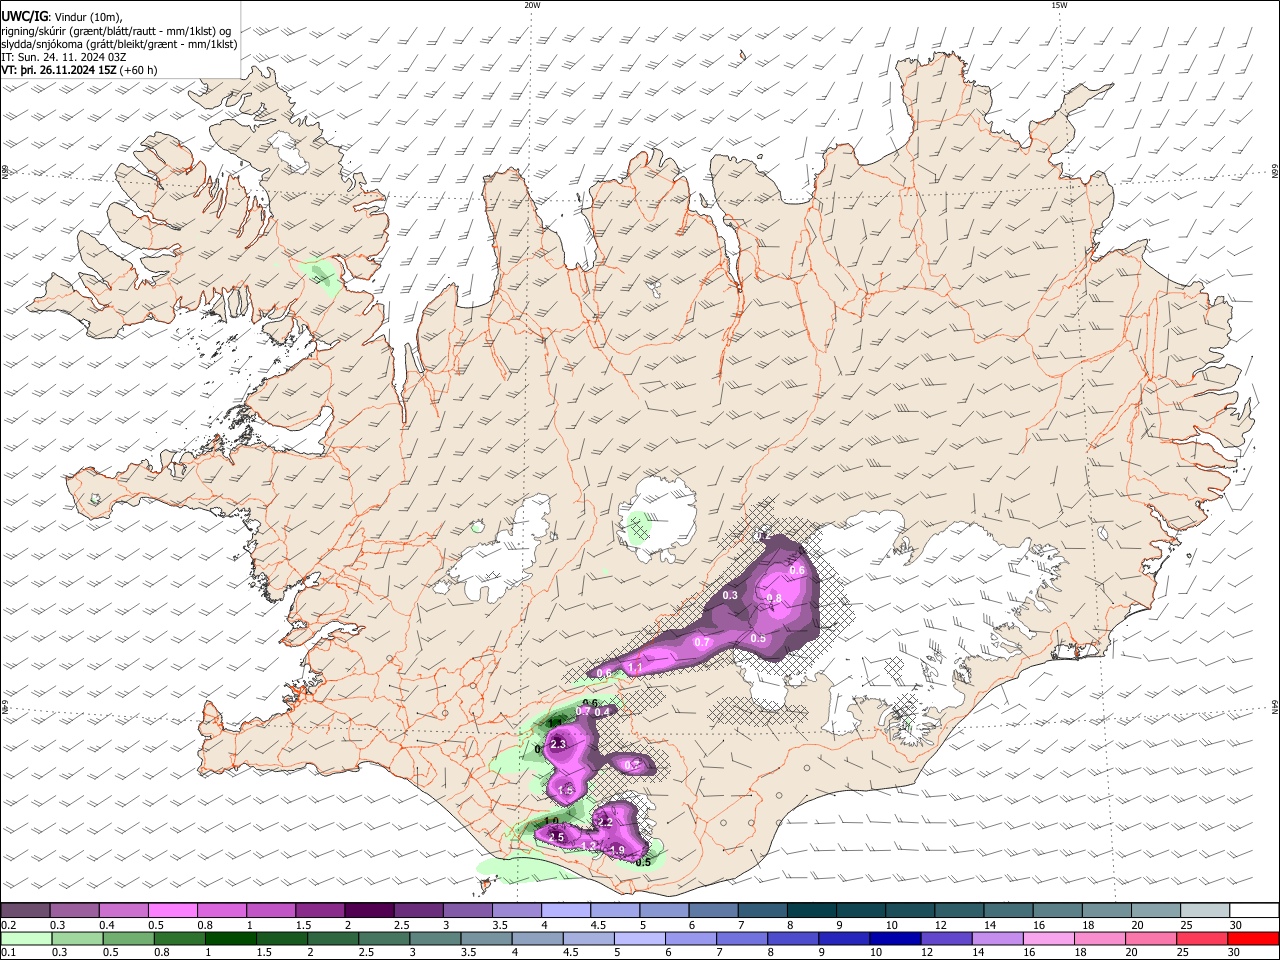Select lower legend row swatch labeled 3
Screen dimensions: 1280x960
pyautogui.click(x=435, y=938)
